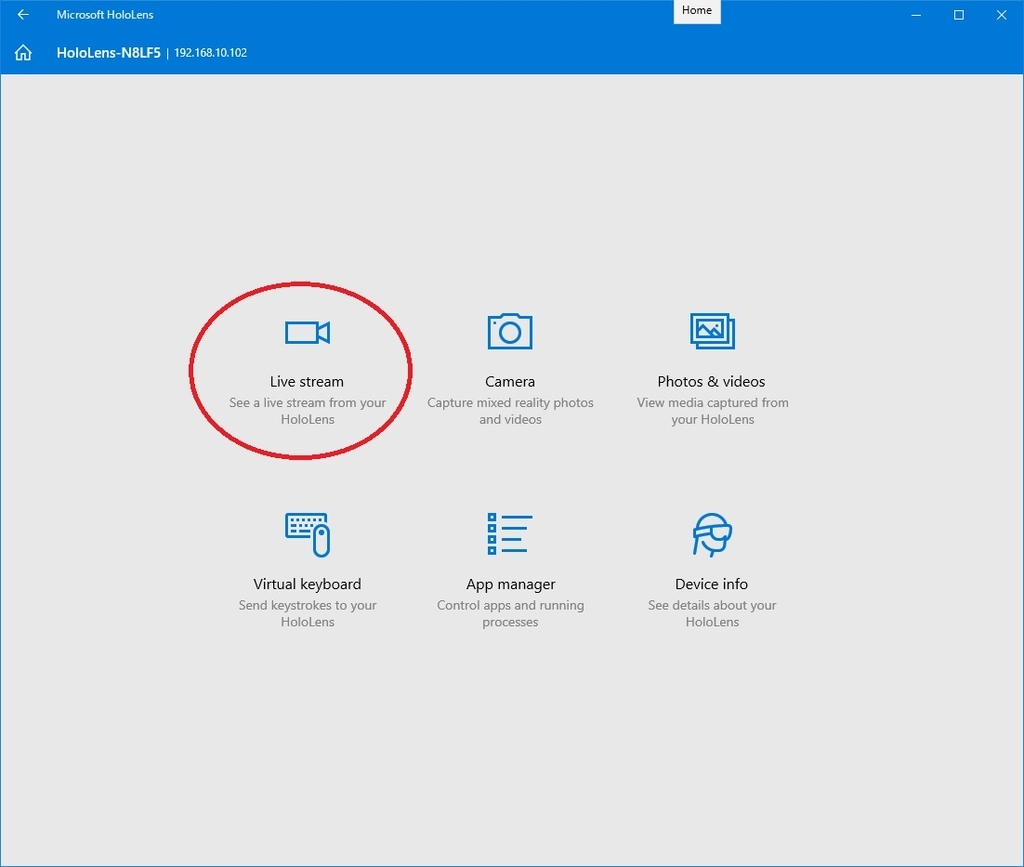Open the Photos & videos gallery icon
The image size is (1024, 867).
pos(712,331)
